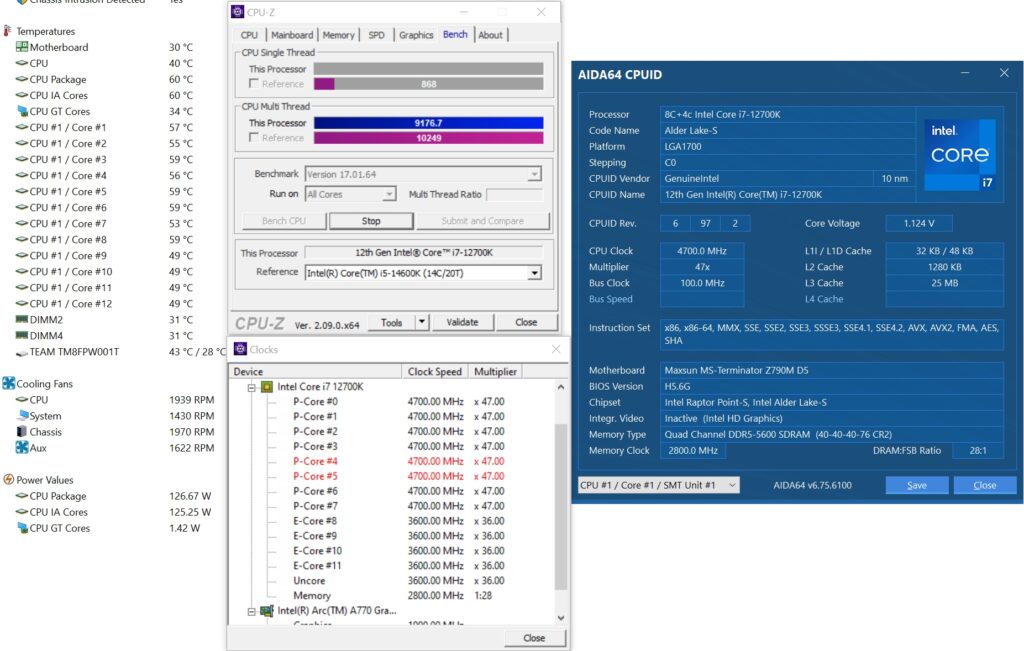Screen dimensions: 1024x651
Task: Click the CPU fan icon under Cooling Fans
Action: pyautogui.click(x=22, y=400)
